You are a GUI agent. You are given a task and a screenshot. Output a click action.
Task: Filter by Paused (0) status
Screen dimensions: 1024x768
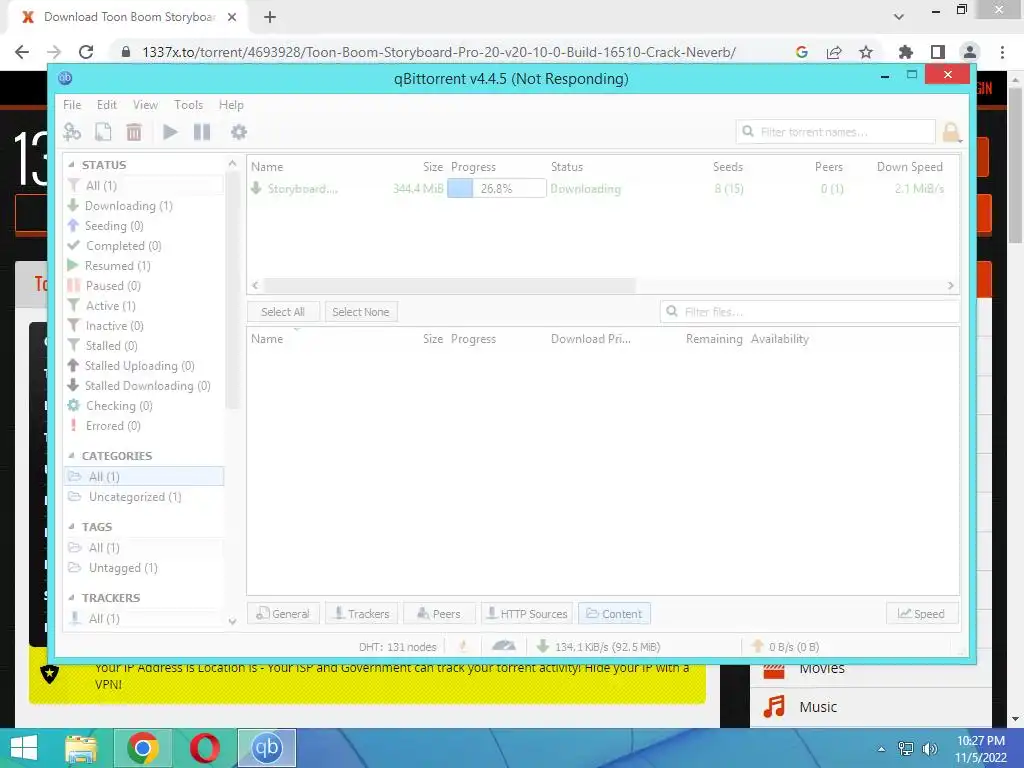(x=113, y=286)
